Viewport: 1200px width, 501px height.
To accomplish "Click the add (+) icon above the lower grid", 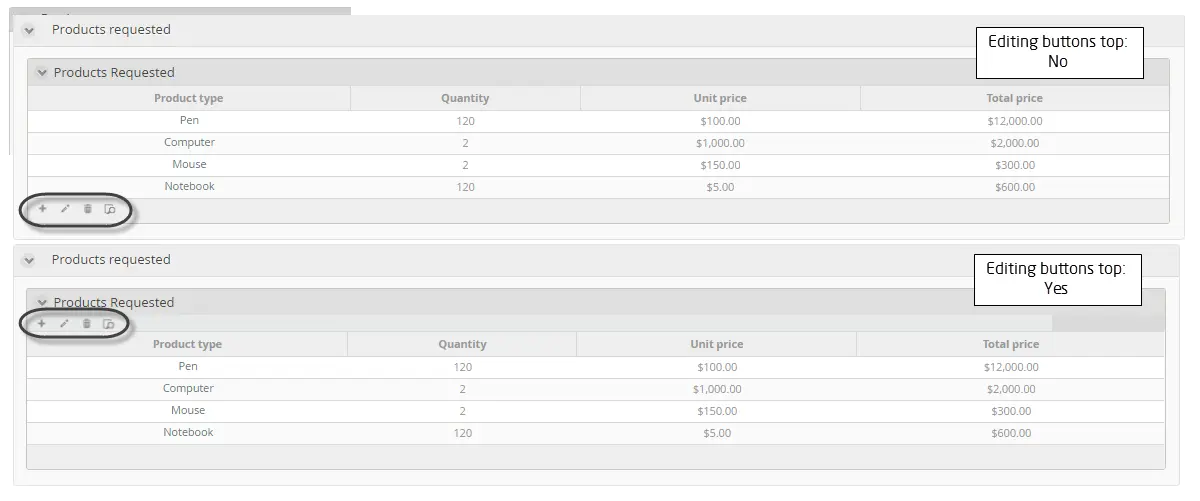I will click(x=41, y=323).
